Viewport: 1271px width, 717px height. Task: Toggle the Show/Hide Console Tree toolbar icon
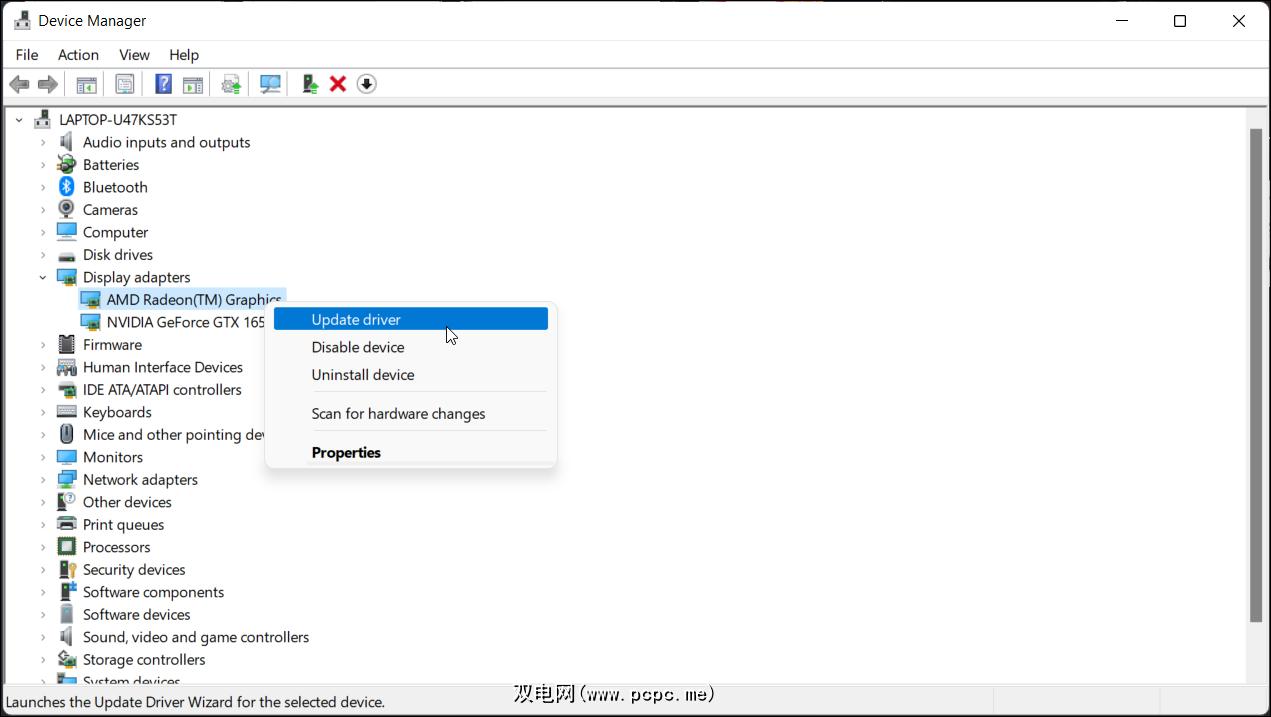click(x=87, y=84)
